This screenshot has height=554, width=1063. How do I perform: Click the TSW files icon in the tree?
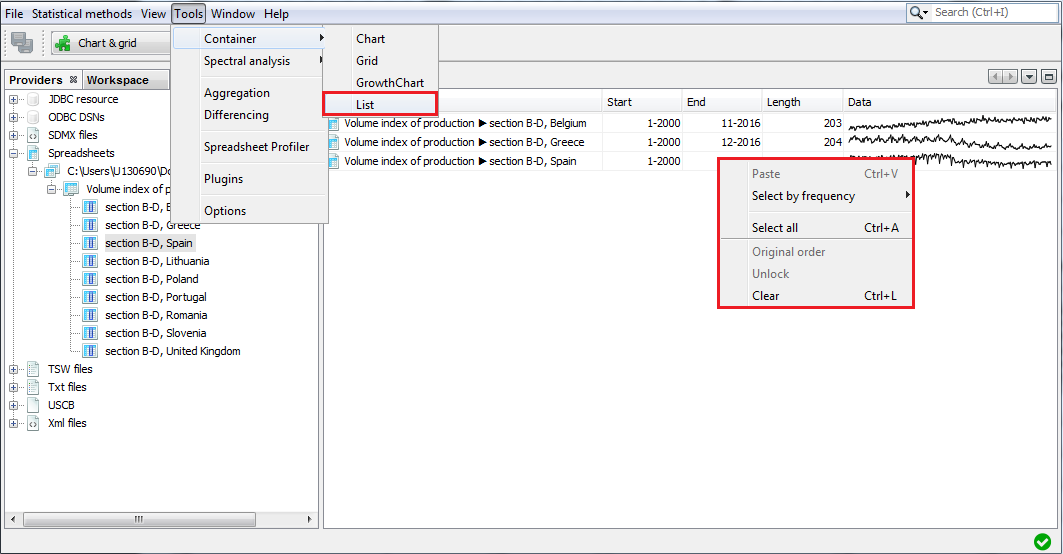pyautogui.click(x=35, y=369)
